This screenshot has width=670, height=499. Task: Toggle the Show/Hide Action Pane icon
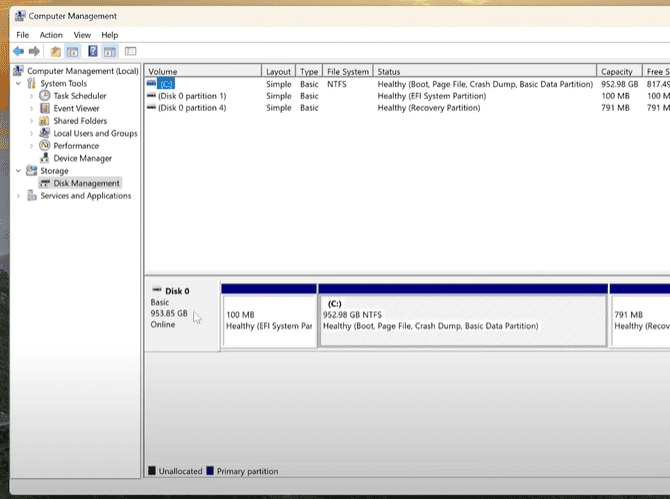click(x=110, y=51)
